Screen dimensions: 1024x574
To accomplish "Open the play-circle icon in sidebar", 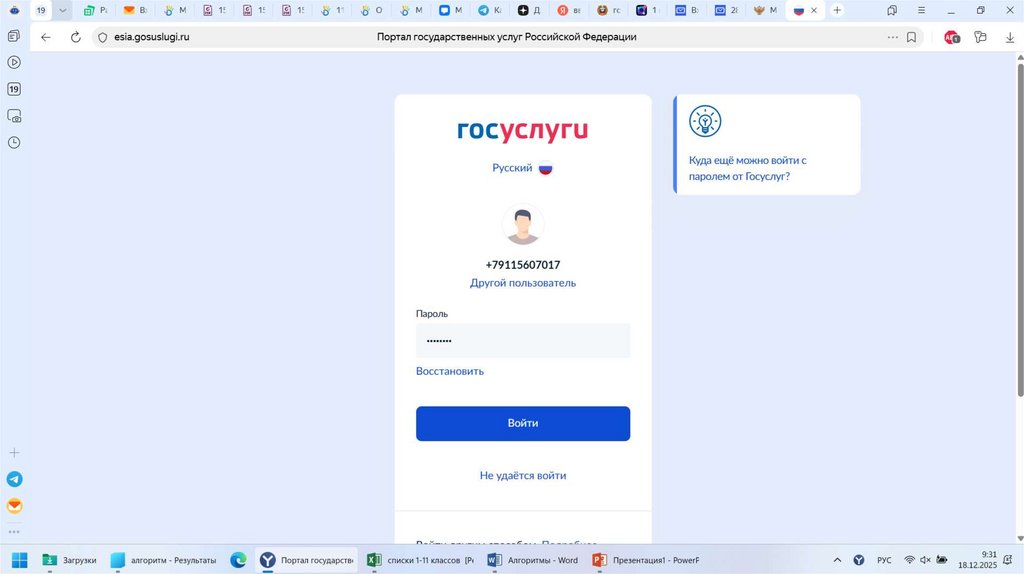I will (14, 63).
